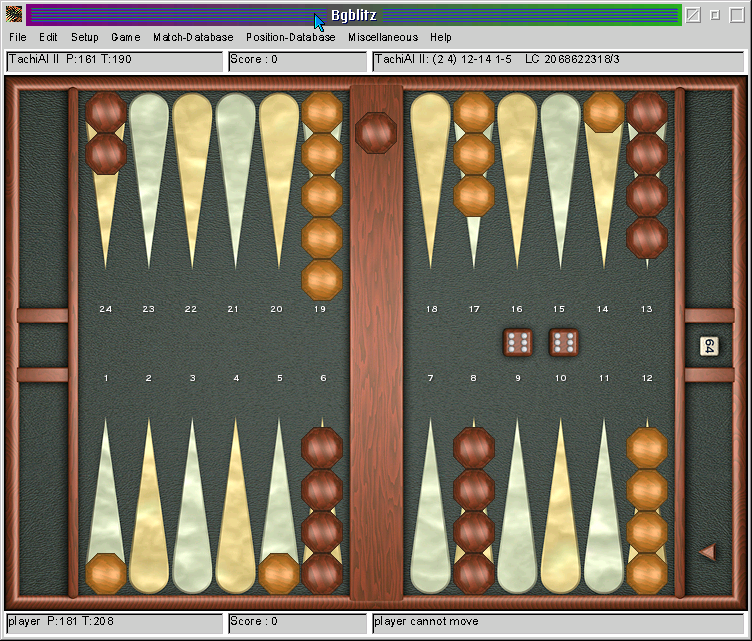This screenshot has width=752, height=641.
Task: Open the Edit menu
Action: (48, 37)
